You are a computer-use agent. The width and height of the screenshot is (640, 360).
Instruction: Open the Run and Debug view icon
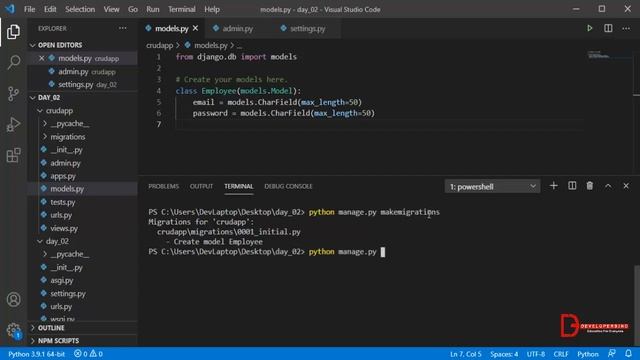tap(13, 124)
